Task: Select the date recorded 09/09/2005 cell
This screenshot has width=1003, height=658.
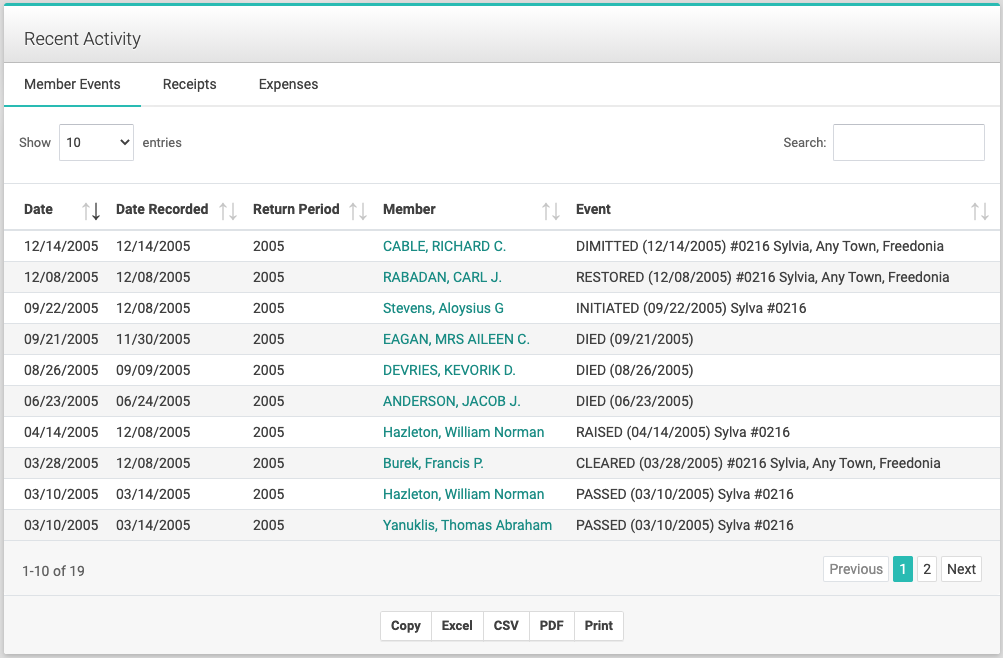Action: [x=153, y=370]
